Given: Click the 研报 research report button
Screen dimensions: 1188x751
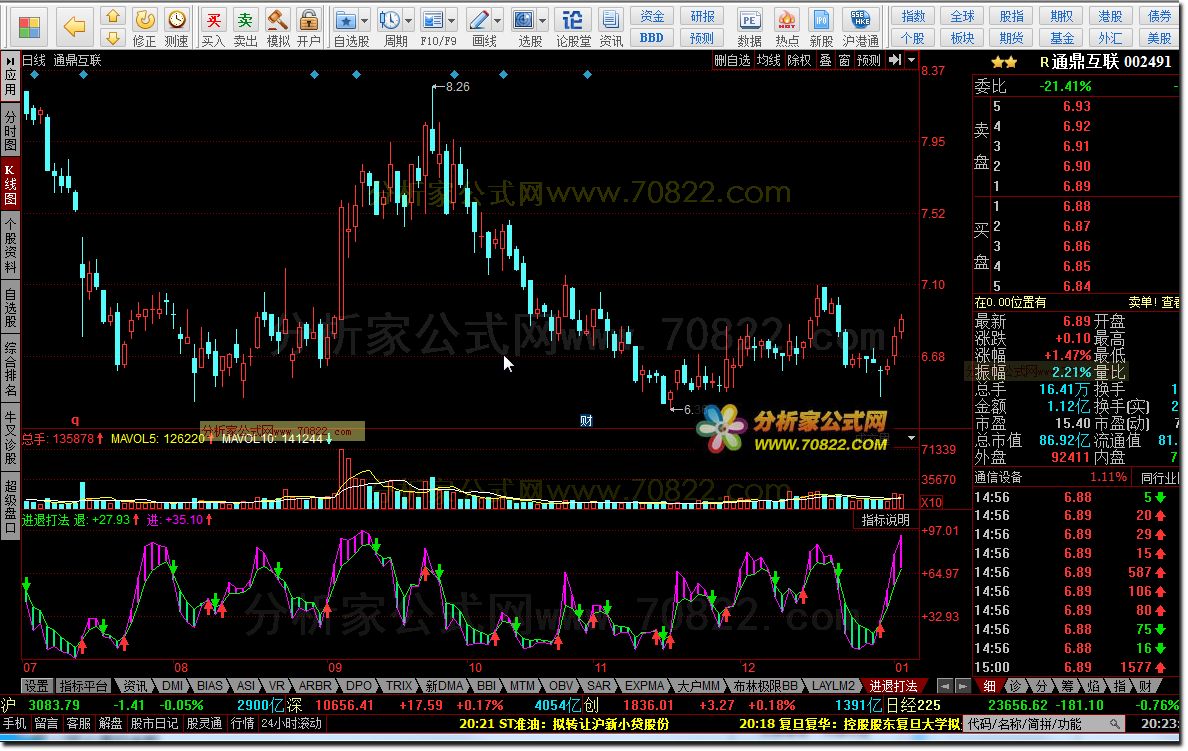Looking at the screenshot, I should (702, 17).
